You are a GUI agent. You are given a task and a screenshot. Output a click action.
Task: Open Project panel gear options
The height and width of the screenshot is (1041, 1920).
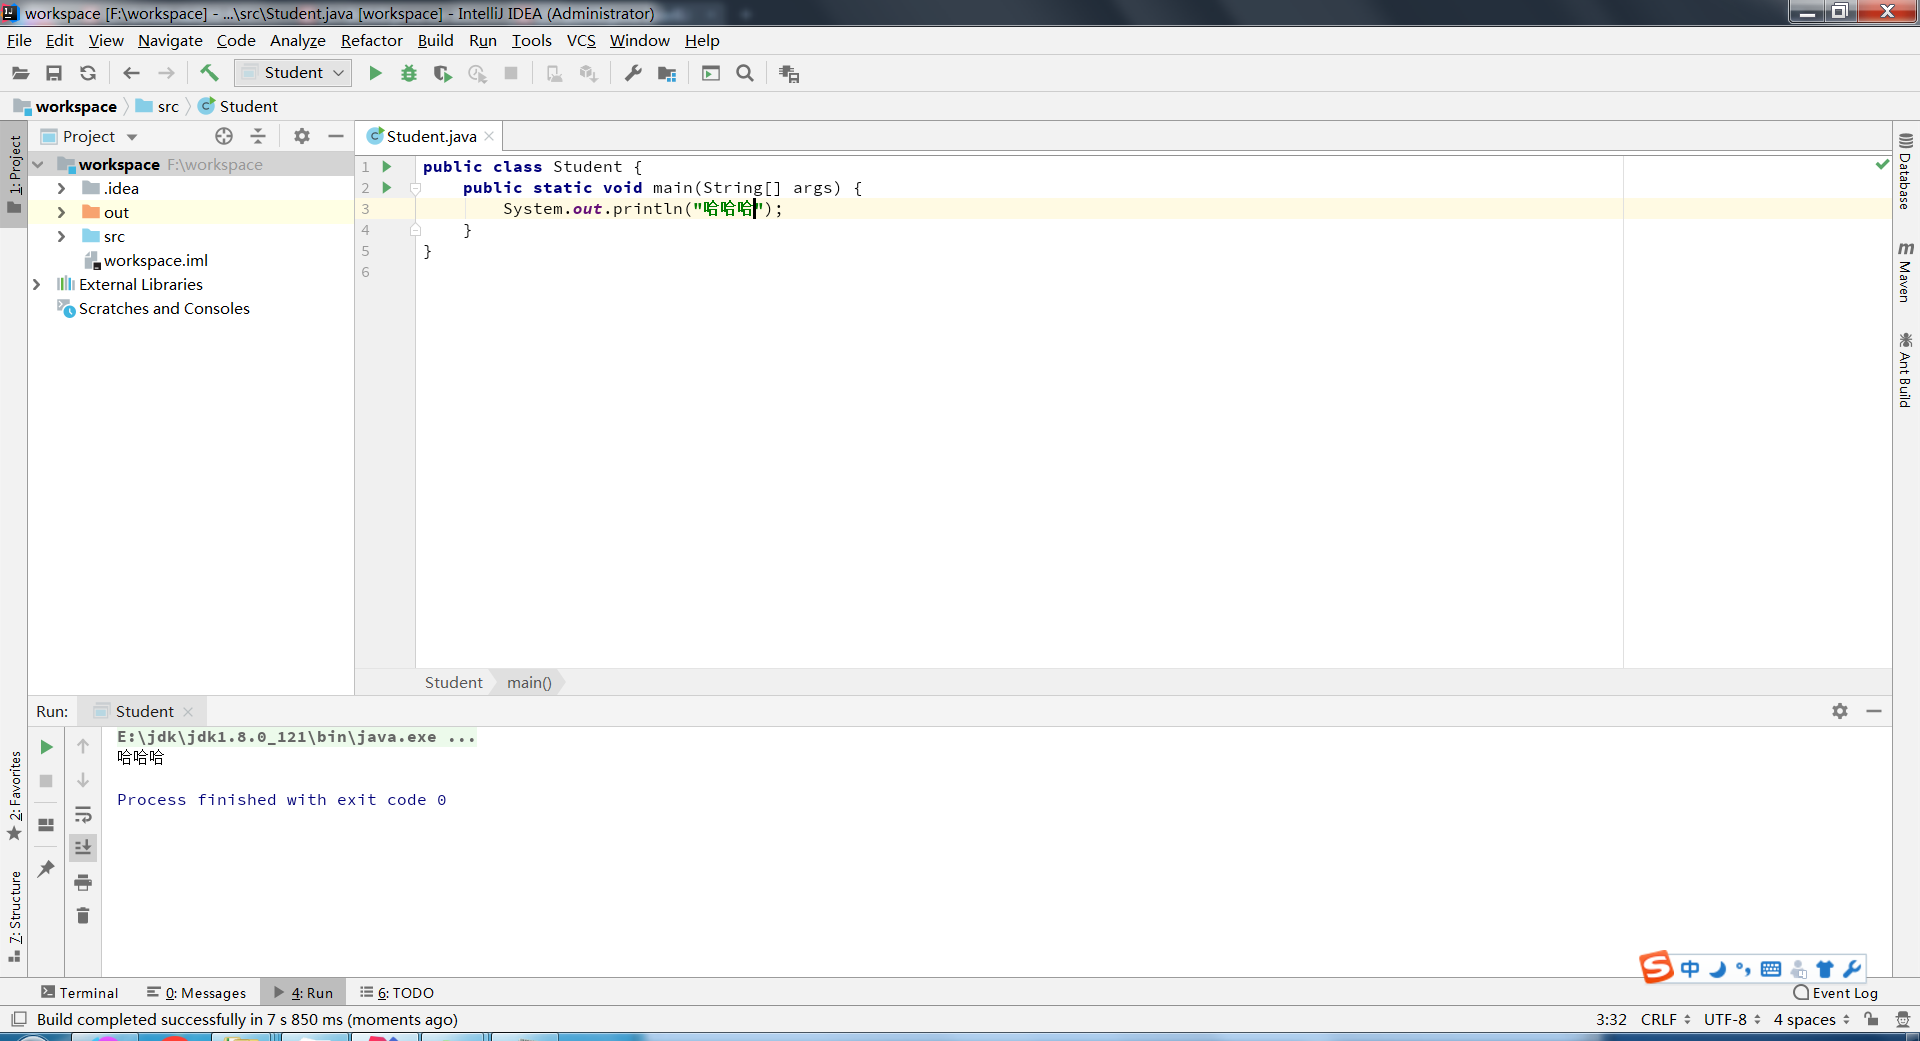[x=302, y=136]
